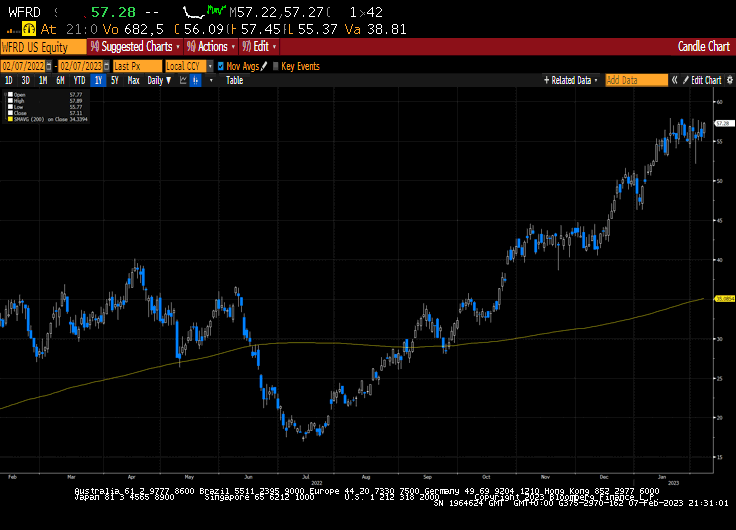Select the 5Y time range tab
Screen dimensions: 736x530
tap(115, 80)
